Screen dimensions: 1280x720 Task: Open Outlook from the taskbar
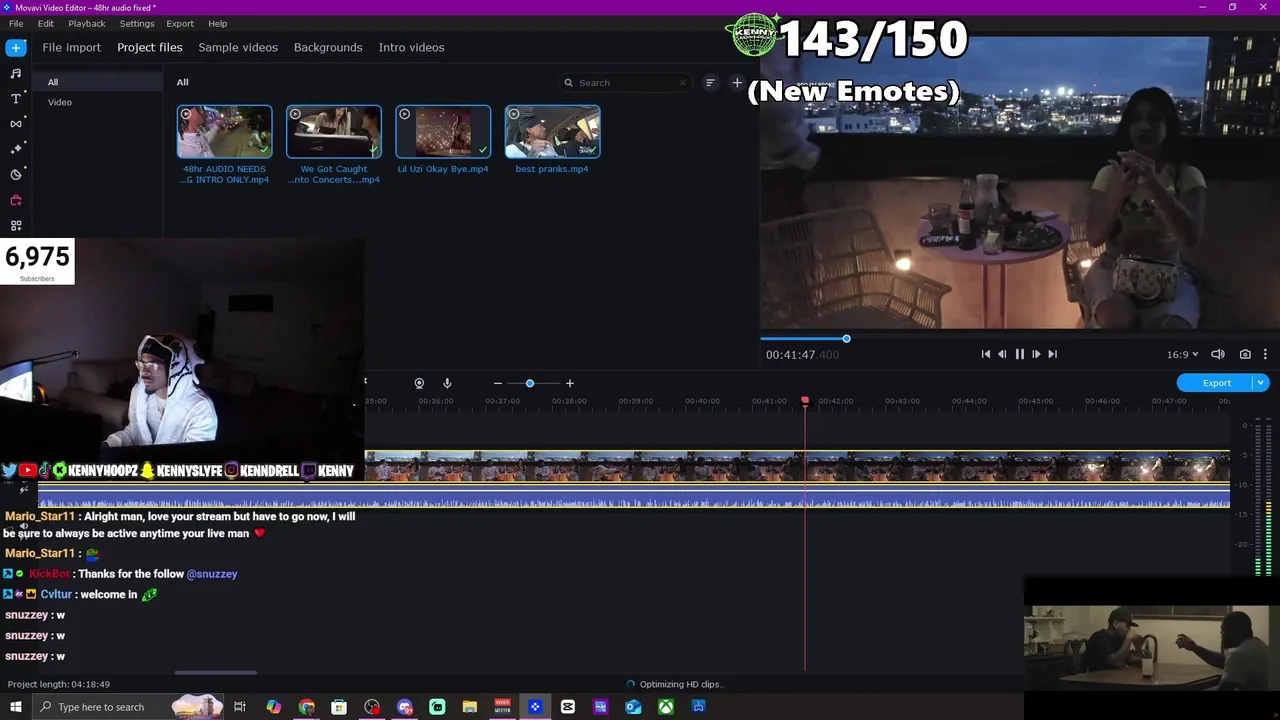click(633, 707)
